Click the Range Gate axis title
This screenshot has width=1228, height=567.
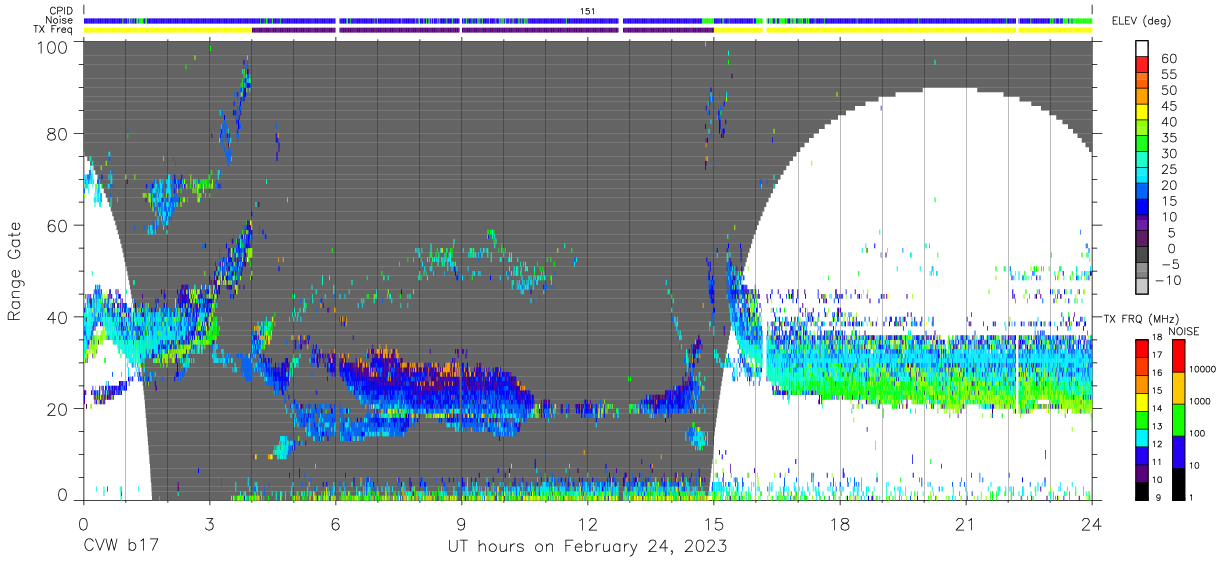pos(15,270)
